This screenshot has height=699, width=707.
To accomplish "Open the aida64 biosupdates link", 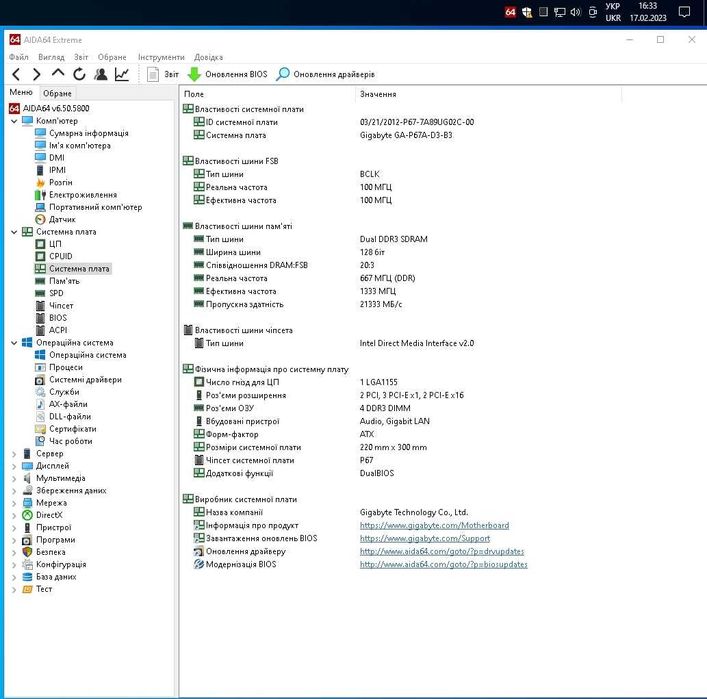I will pyautogui.click(x=443, y=565).
